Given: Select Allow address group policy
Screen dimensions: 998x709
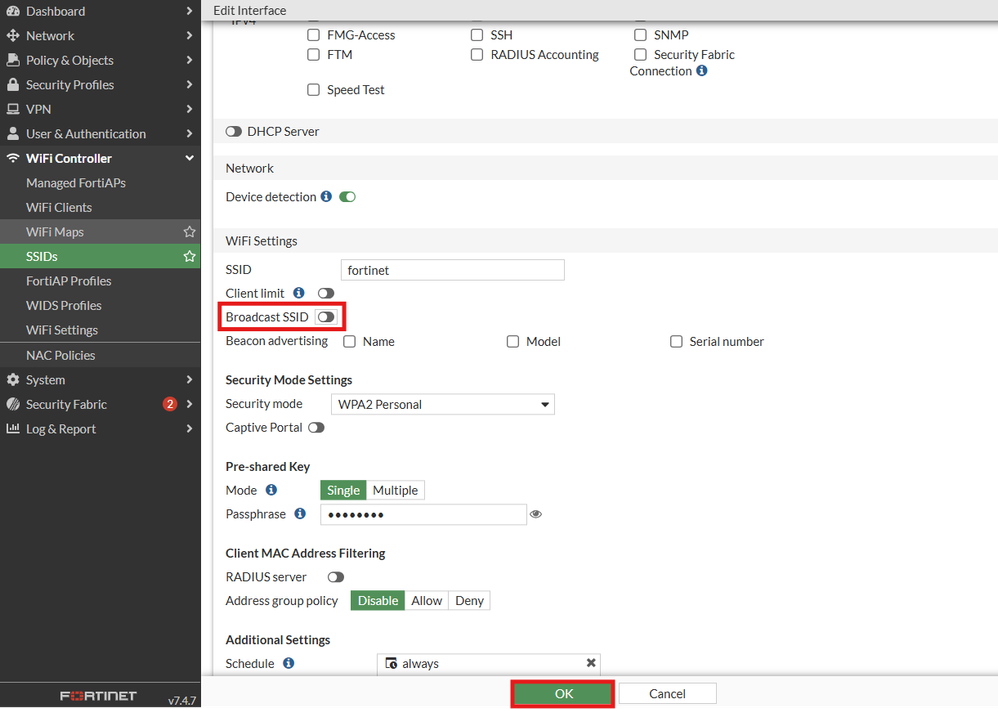Looking at the screenshot, I should 426,600.
